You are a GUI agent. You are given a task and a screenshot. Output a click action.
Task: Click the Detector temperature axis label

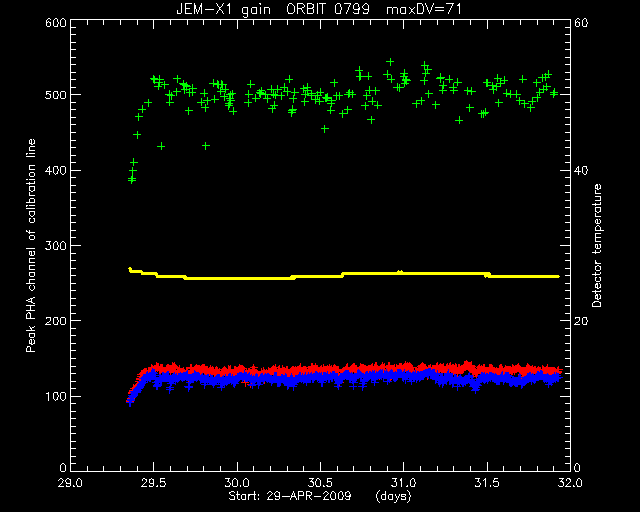[x=597, y=245]
